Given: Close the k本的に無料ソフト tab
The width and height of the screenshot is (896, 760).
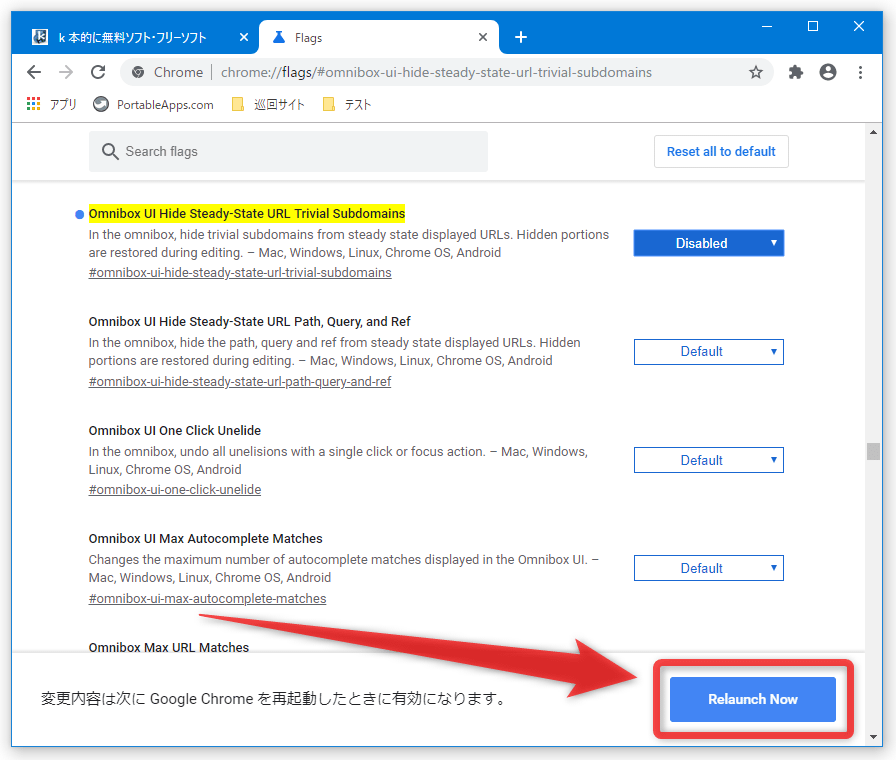Looking at the screenshot, I should point(244,37).
